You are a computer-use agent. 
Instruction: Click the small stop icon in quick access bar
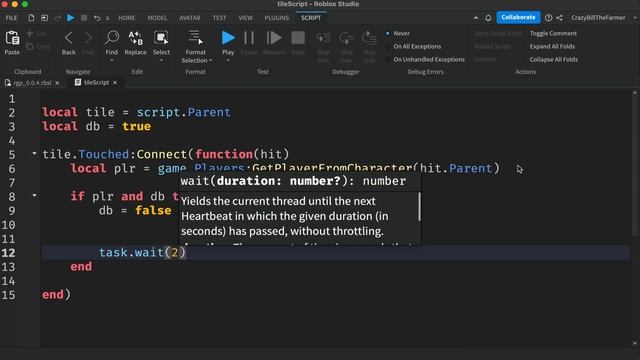[x=84, y=18]
